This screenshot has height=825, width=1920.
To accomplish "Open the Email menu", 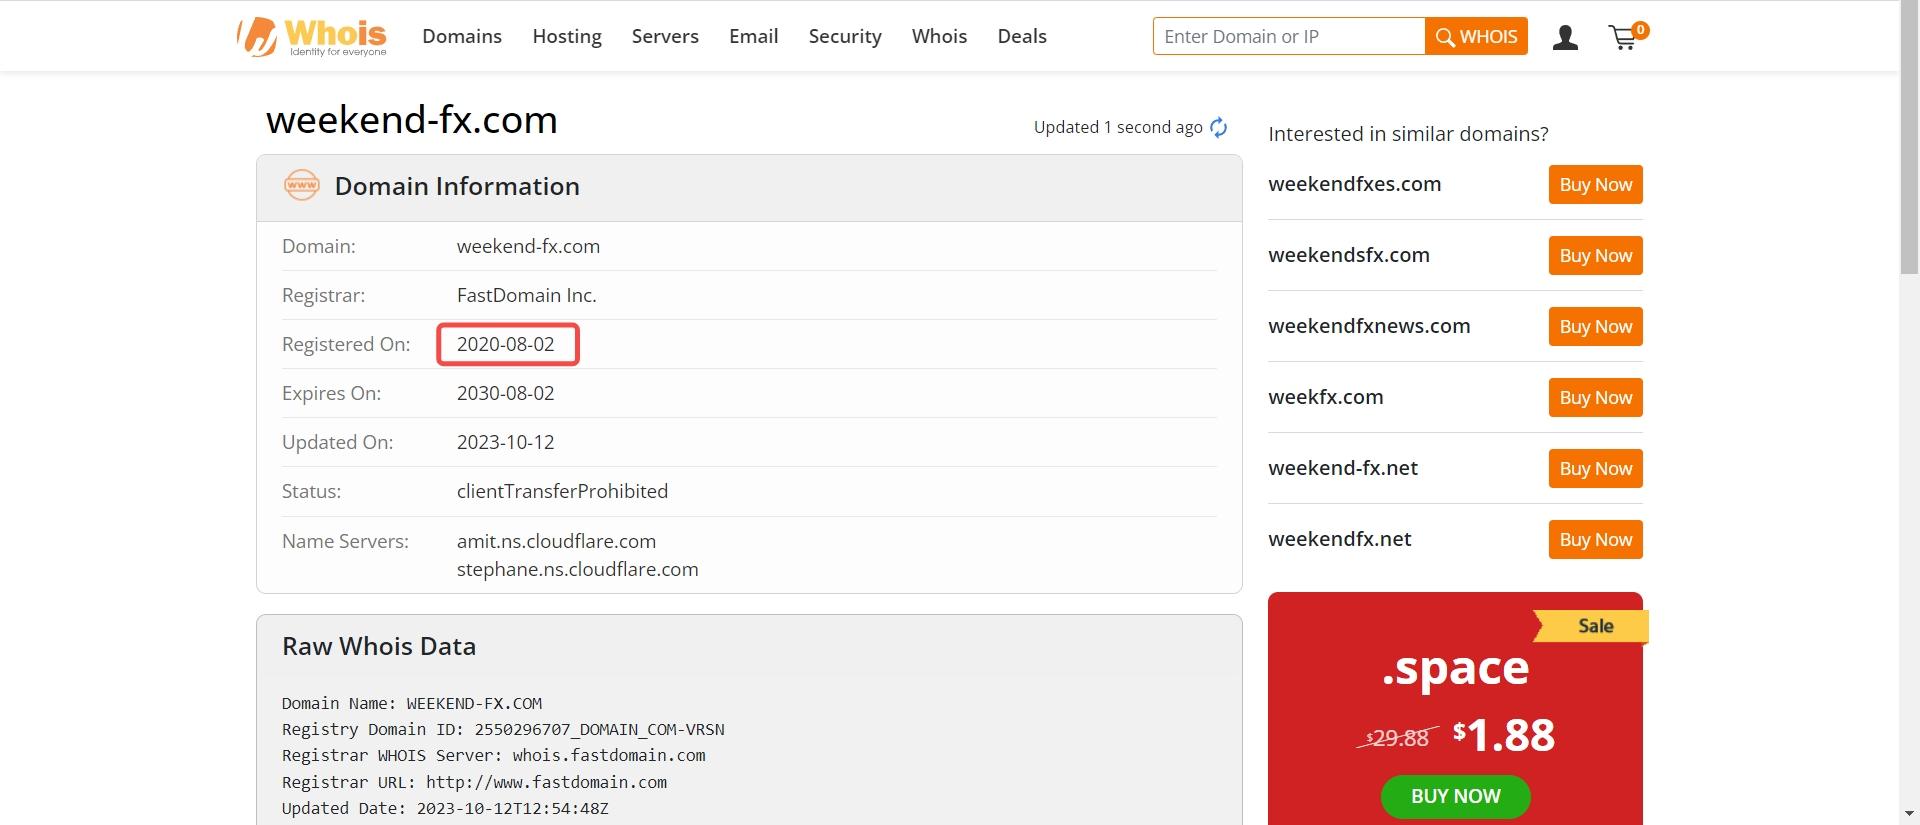I will coord(753,36).
